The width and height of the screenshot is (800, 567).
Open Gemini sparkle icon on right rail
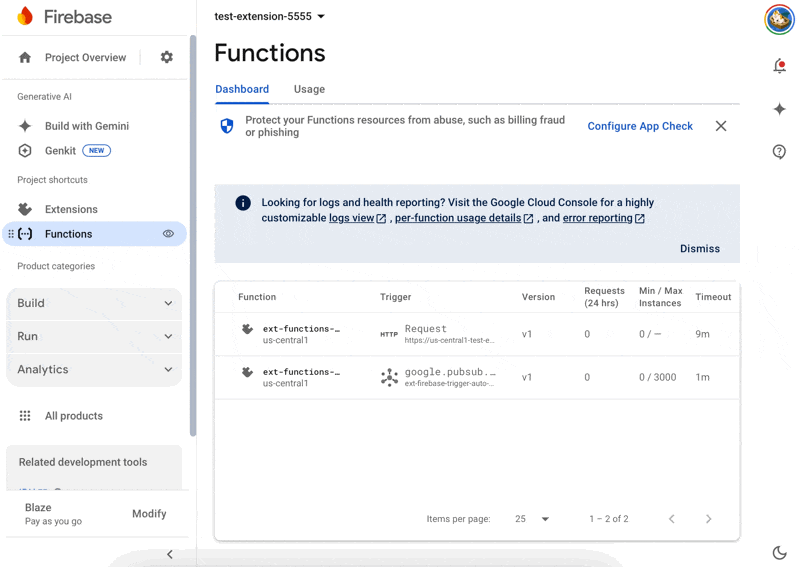779,109
